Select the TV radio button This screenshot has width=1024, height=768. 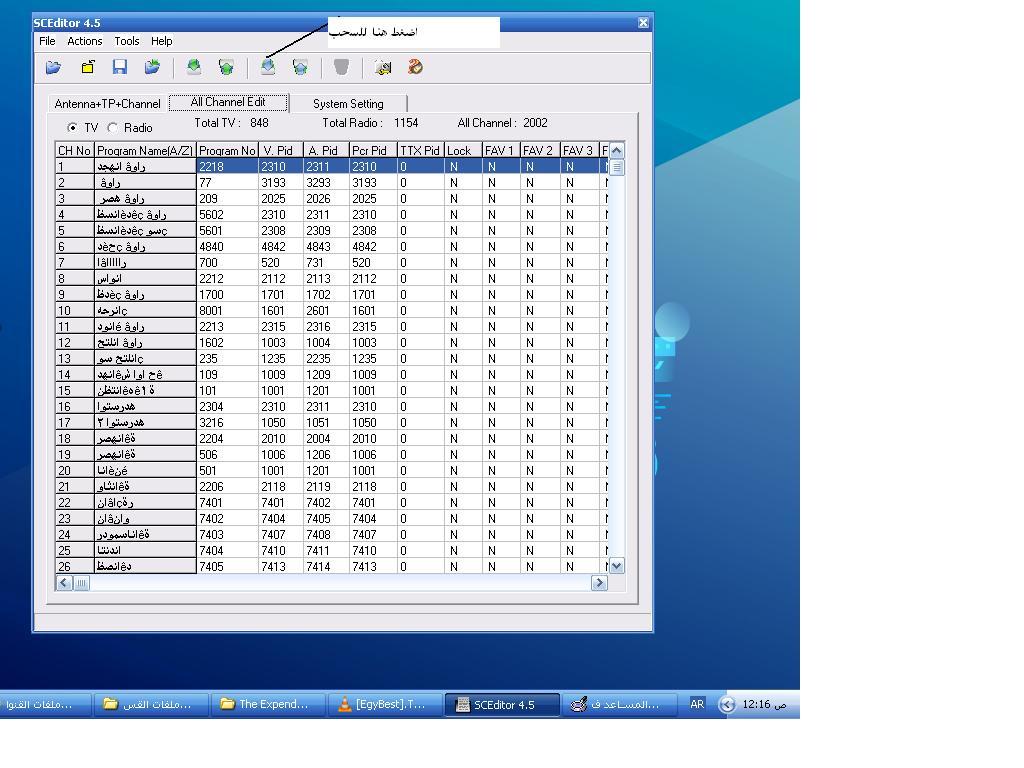pyautogui.click(x=72, y=127)
